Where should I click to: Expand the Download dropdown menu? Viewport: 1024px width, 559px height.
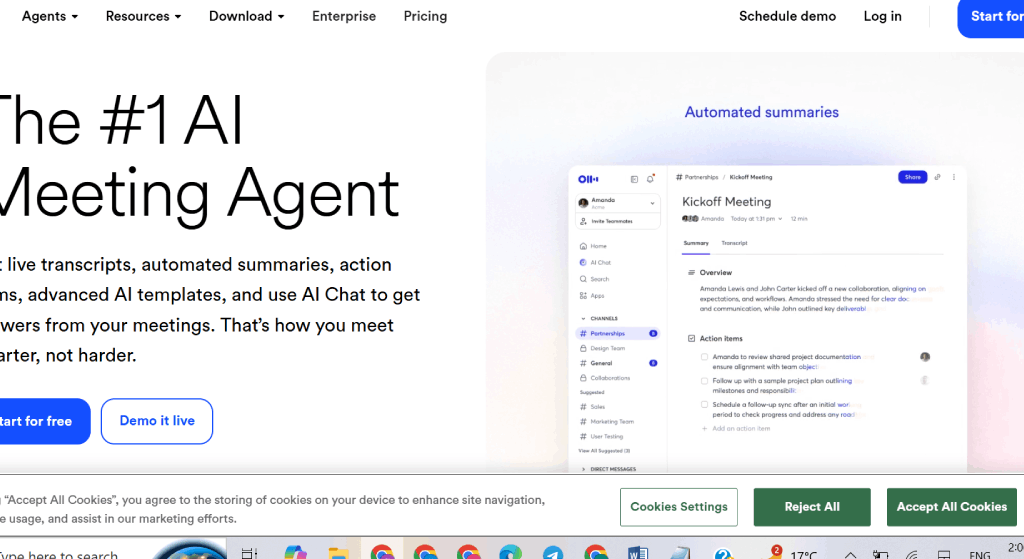pos(246,16)
